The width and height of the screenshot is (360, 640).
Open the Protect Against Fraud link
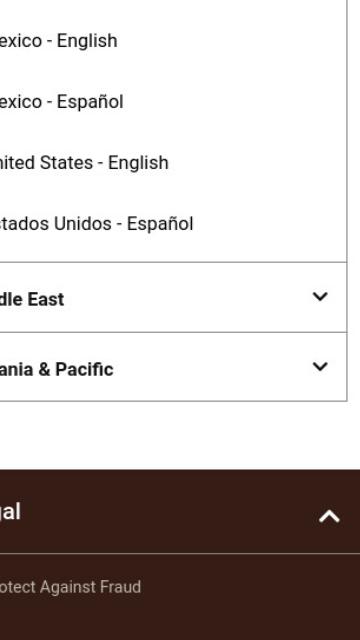(70, 587)
